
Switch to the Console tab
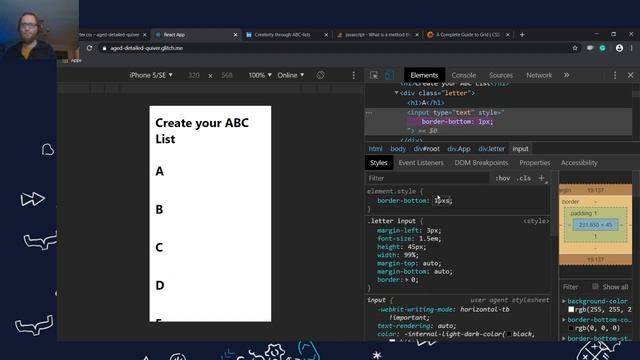[x=464, y=75]
